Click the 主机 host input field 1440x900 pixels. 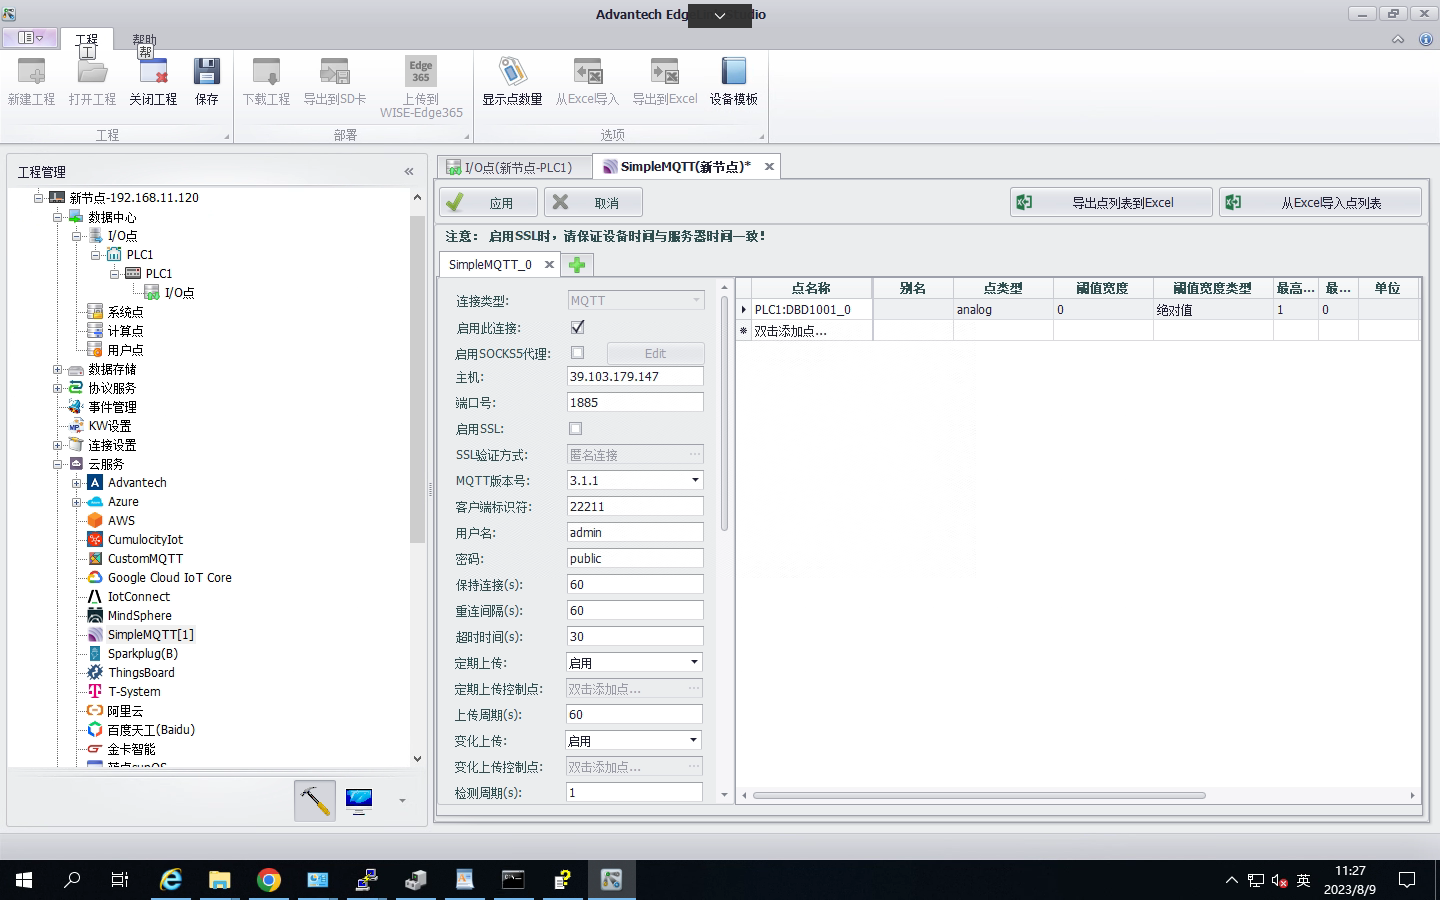pos(635,377)
